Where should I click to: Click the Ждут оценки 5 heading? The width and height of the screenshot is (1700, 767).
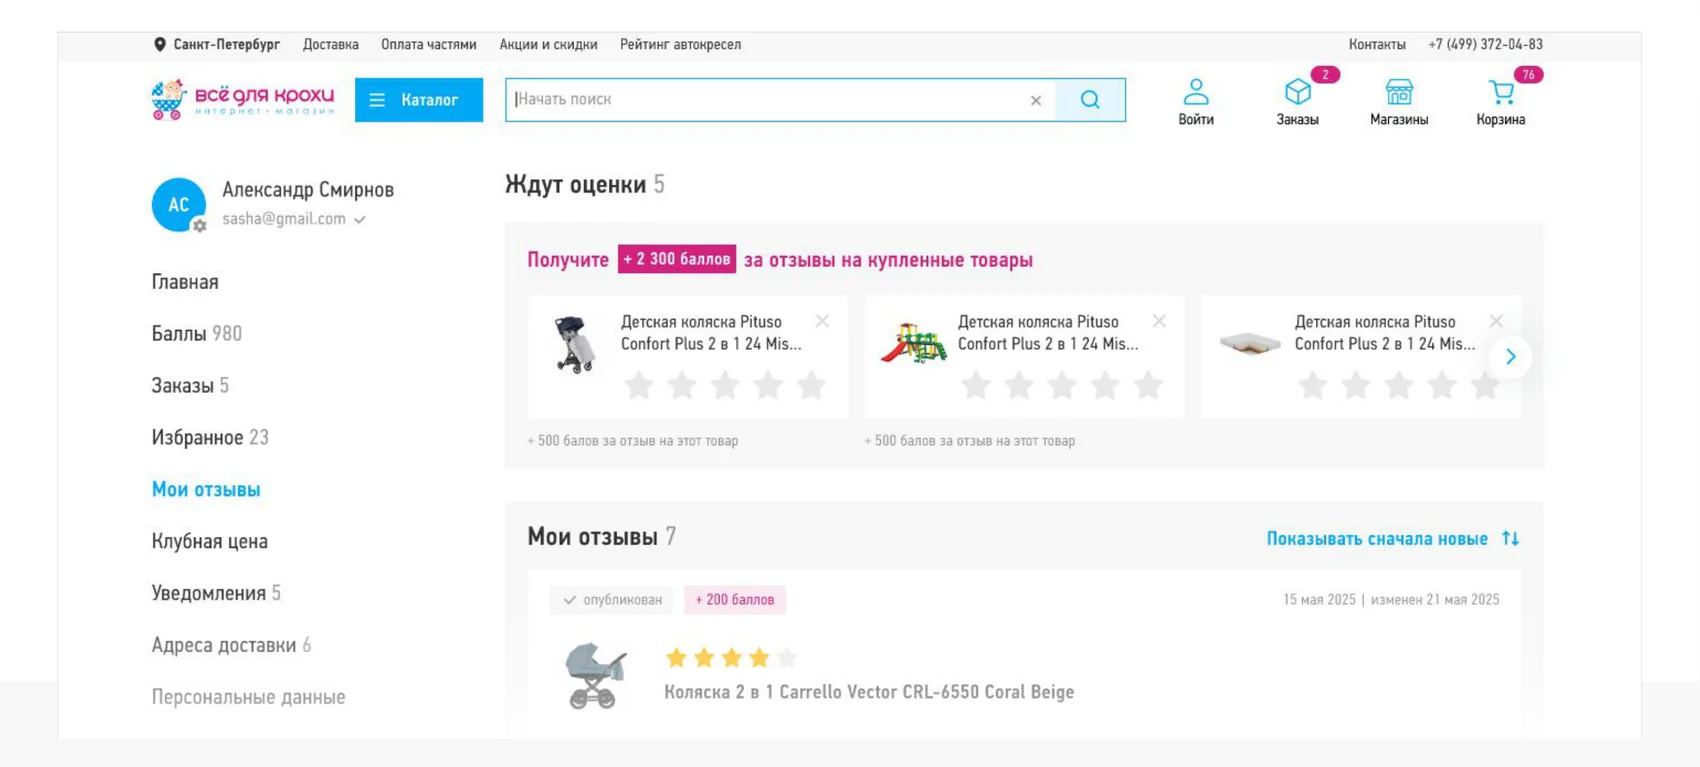tap(585, 185)
